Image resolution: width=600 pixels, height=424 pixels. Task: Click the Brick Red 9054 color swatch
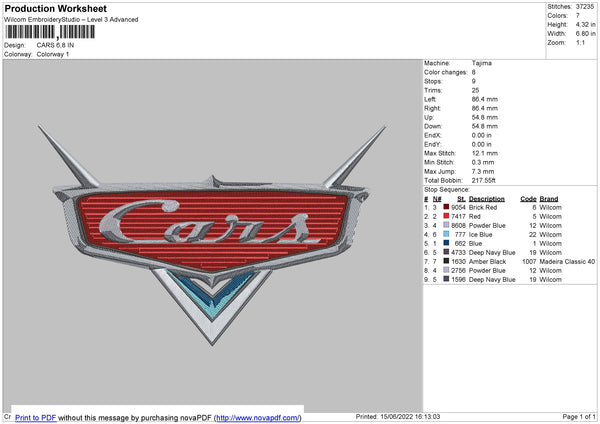click(447, 208)
